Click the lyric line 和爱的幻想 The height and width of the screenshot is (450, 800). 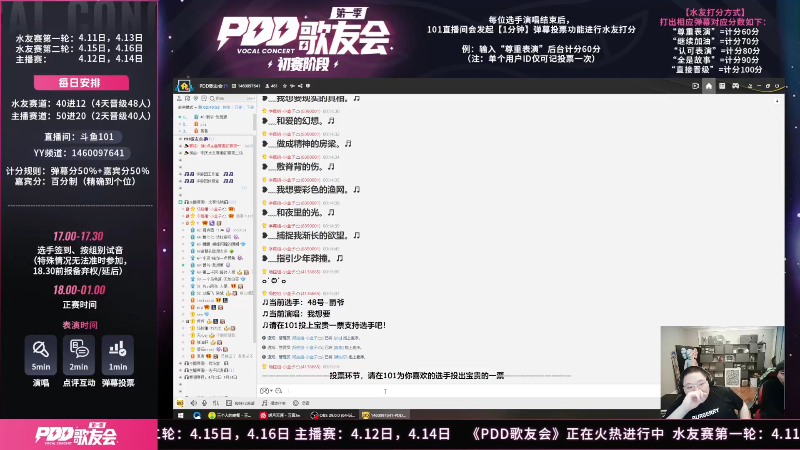pyautogui.click(x=298, y=121)
